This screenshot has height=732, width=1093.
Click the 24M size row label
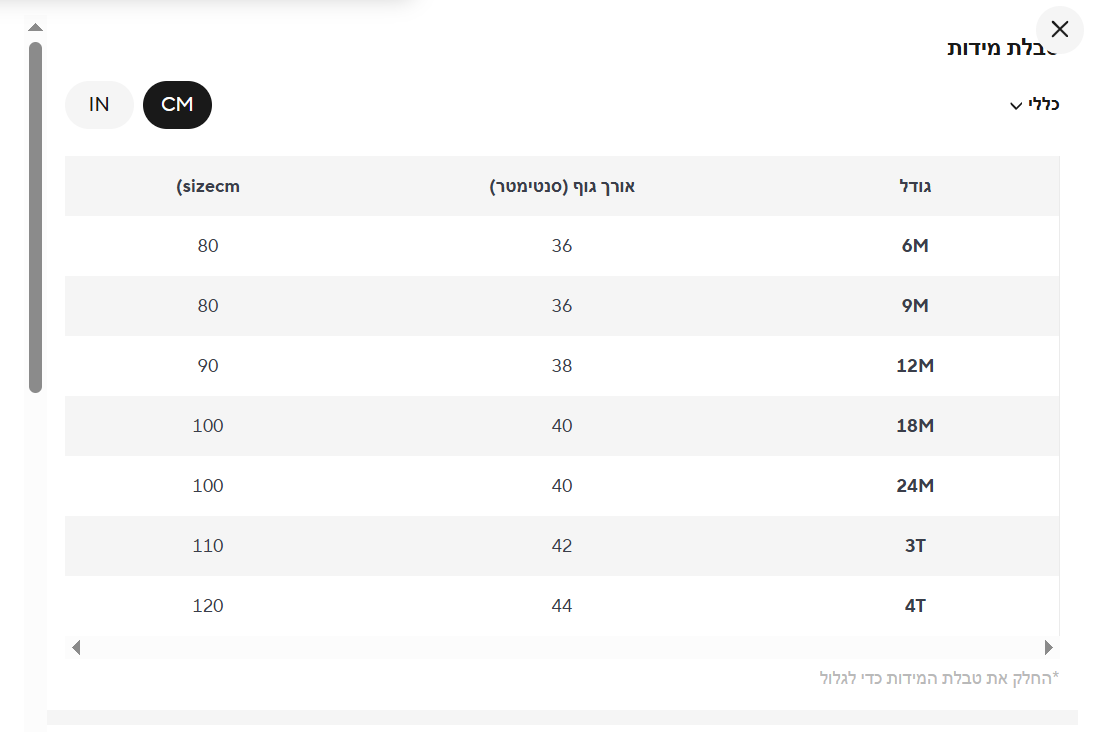915,486
